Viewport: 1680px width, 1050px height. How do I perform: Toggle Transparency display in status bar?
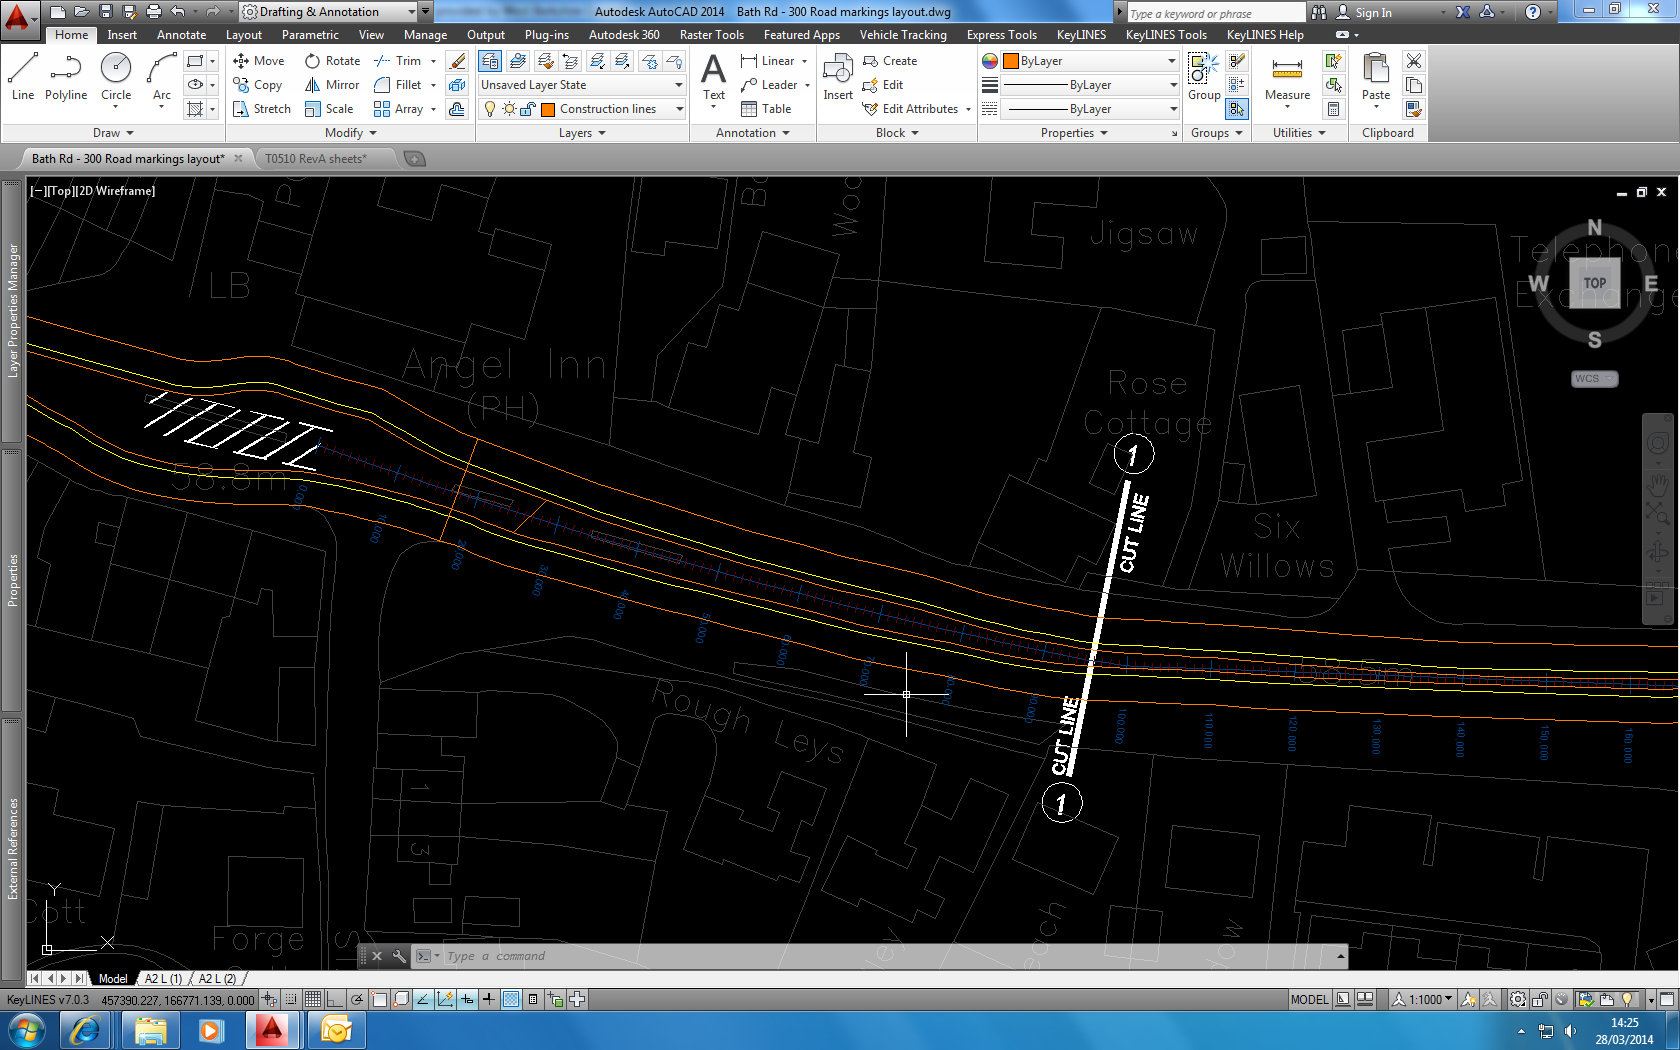tap(511, 999)
